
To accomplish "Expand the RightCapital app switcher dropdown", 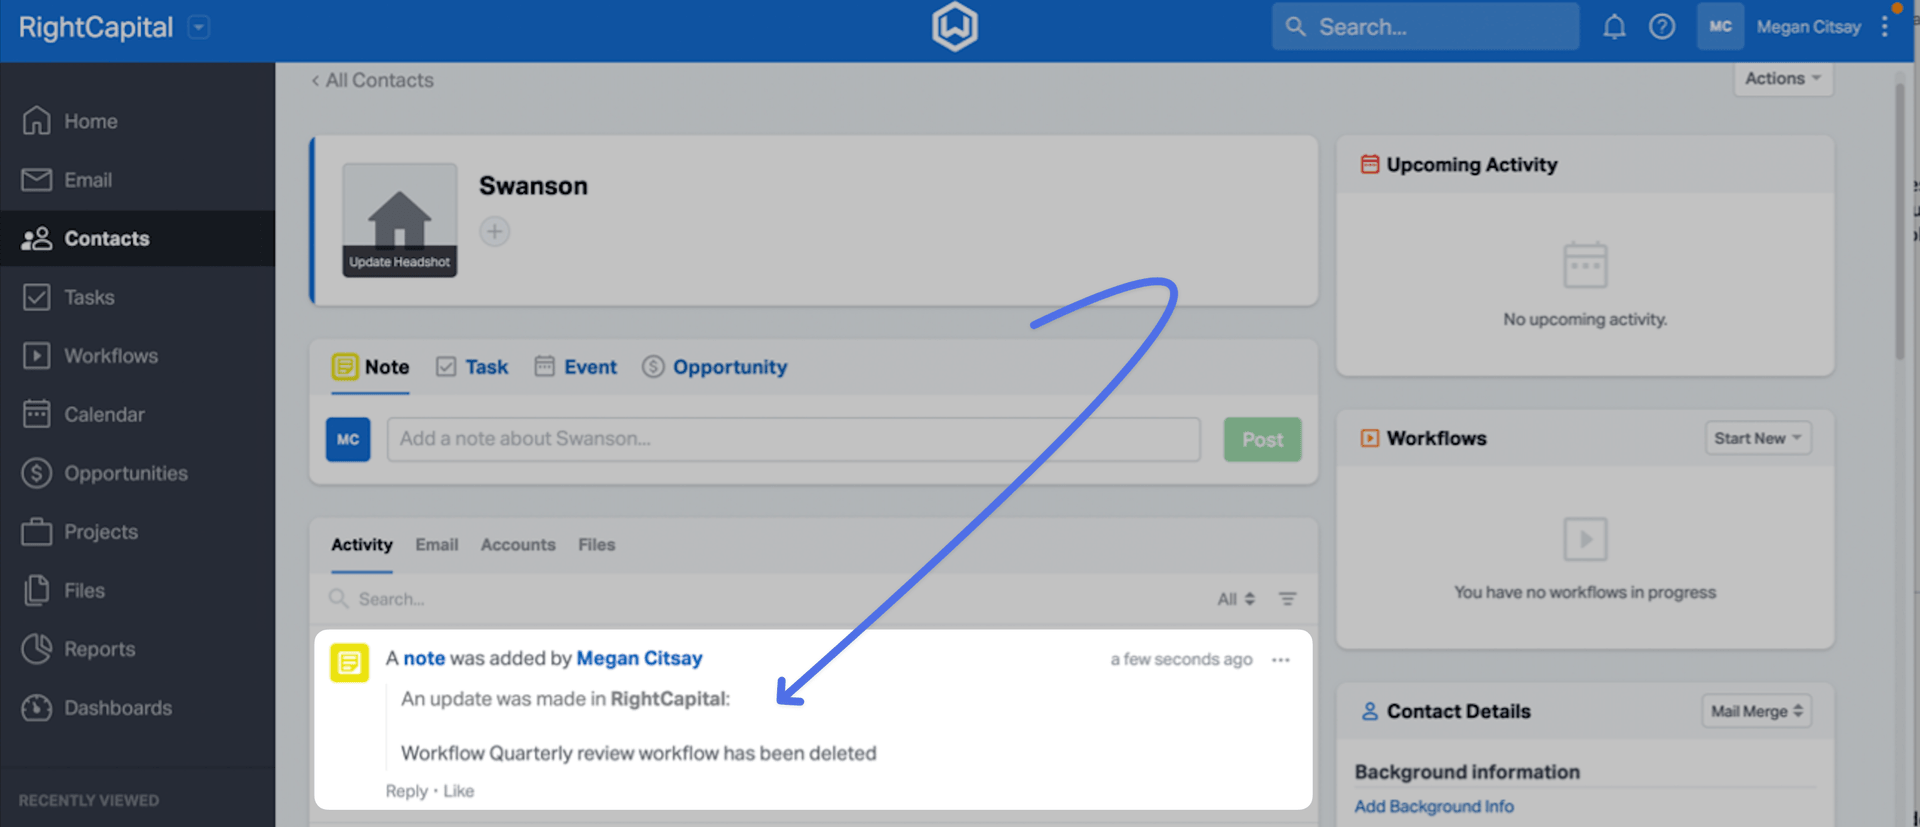I will pyautogui.click(x=199, y=27).
